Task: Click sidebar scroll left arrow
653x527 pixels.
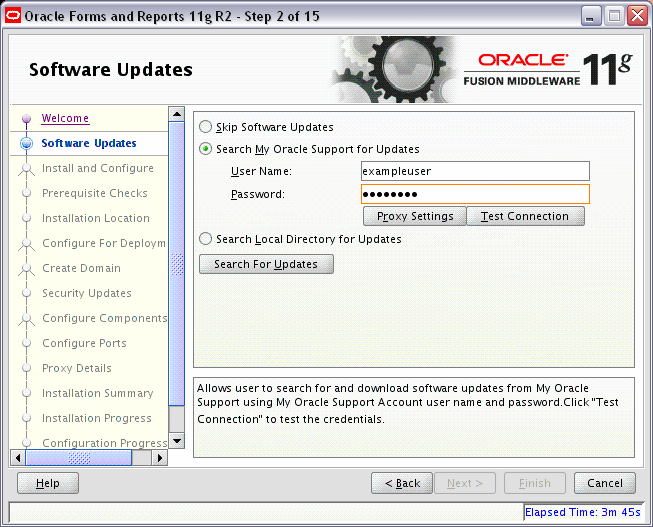Action: pos(18,458)
